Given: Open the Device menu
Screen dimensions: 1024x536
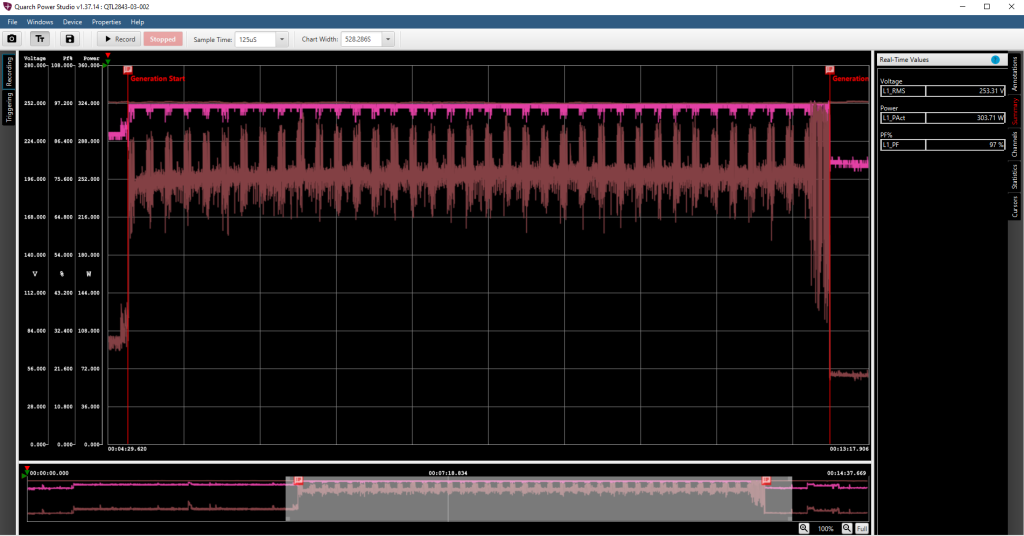Looking at the screenshot, I should coord(72,22).
